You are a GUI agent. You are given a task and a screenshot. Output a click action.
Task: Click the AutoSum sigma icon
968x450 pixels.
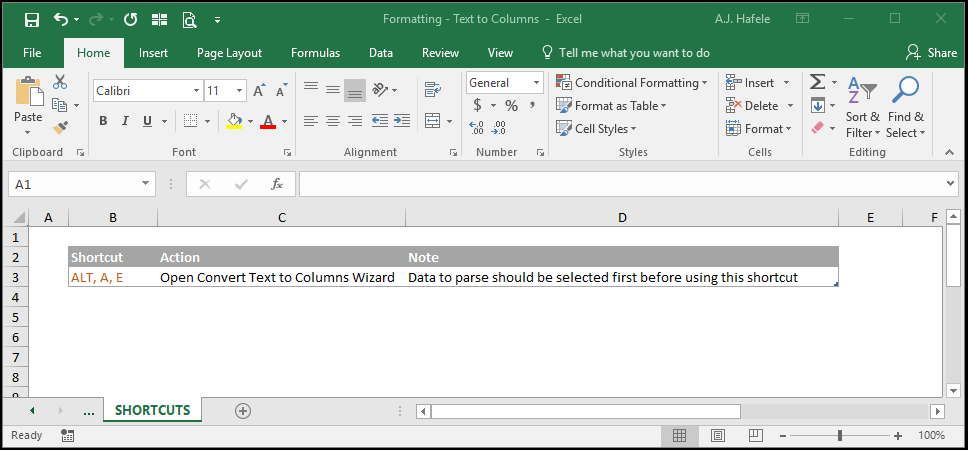(817, 82)
